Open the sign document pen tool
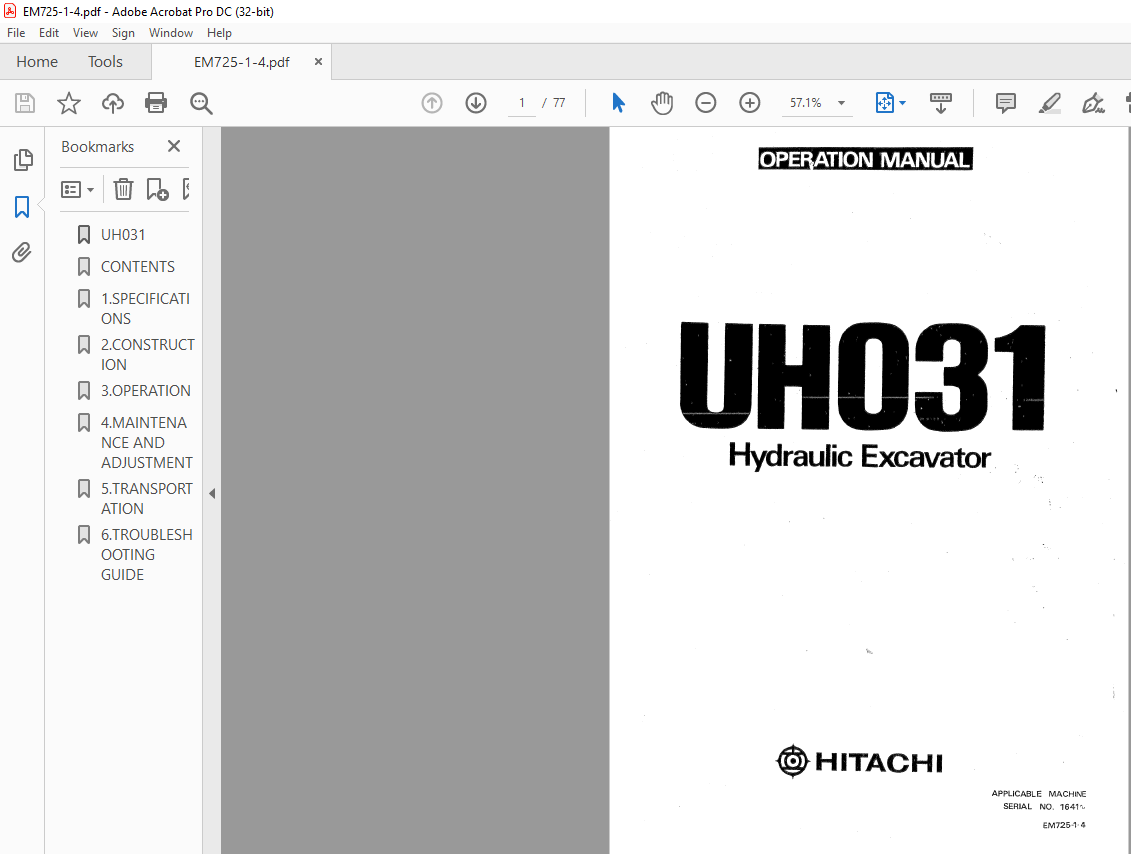Viewport: 1131px width, 854px height. tap(1093, 103)
